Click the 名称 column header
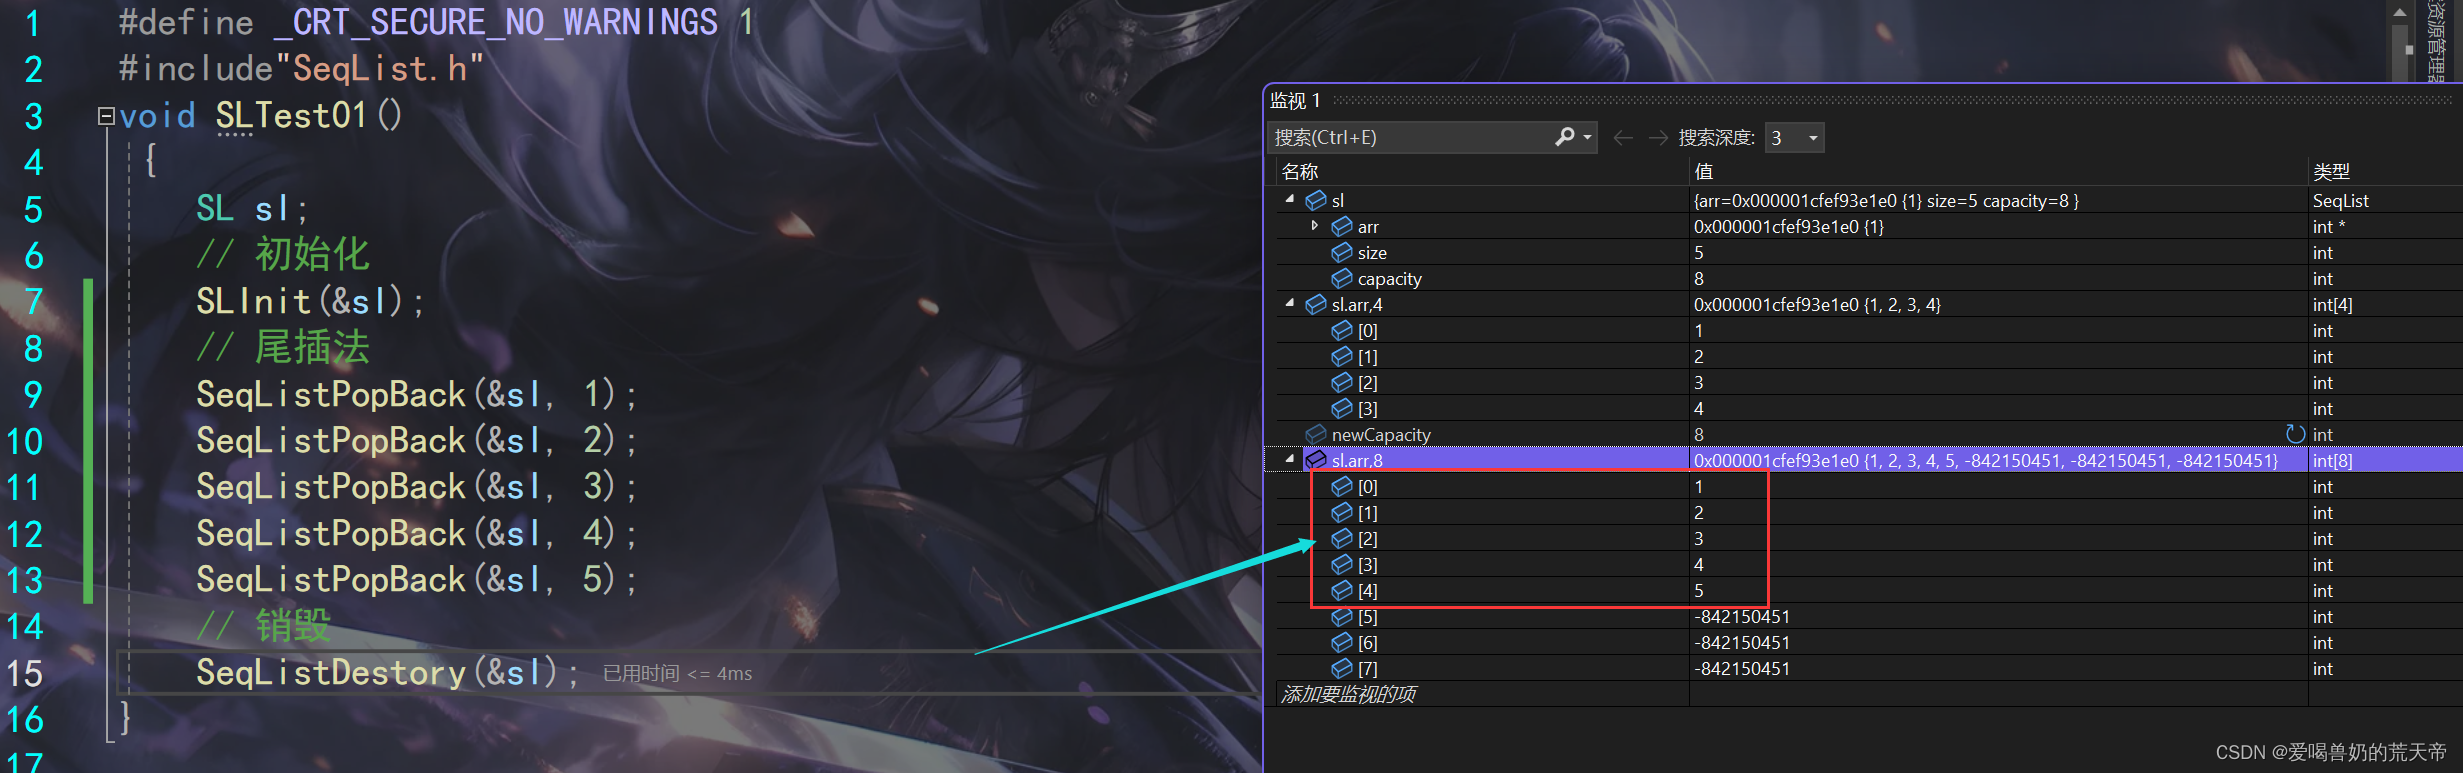The height and width of the screenshot is (773, 2463). click(1300, 171)
